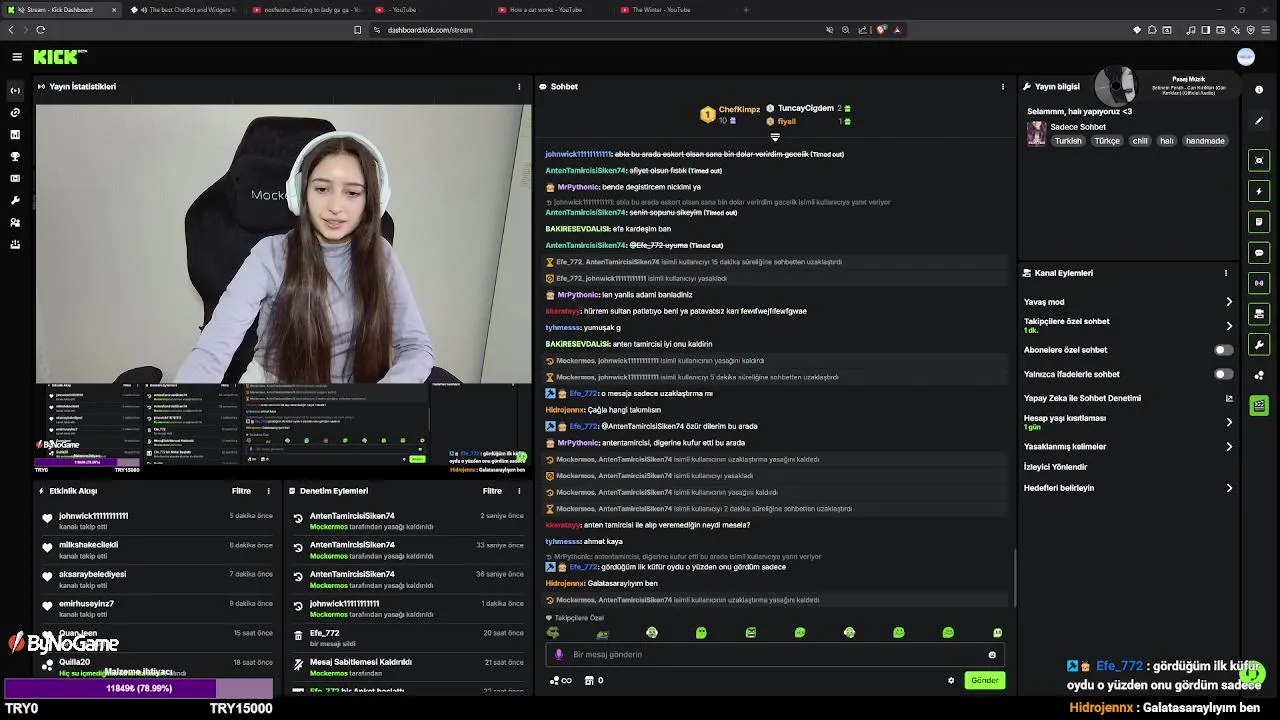1280x720 pixels.
Task: Switch to nosferatu dancing to lady gaga tab
Action: point(306,10)
